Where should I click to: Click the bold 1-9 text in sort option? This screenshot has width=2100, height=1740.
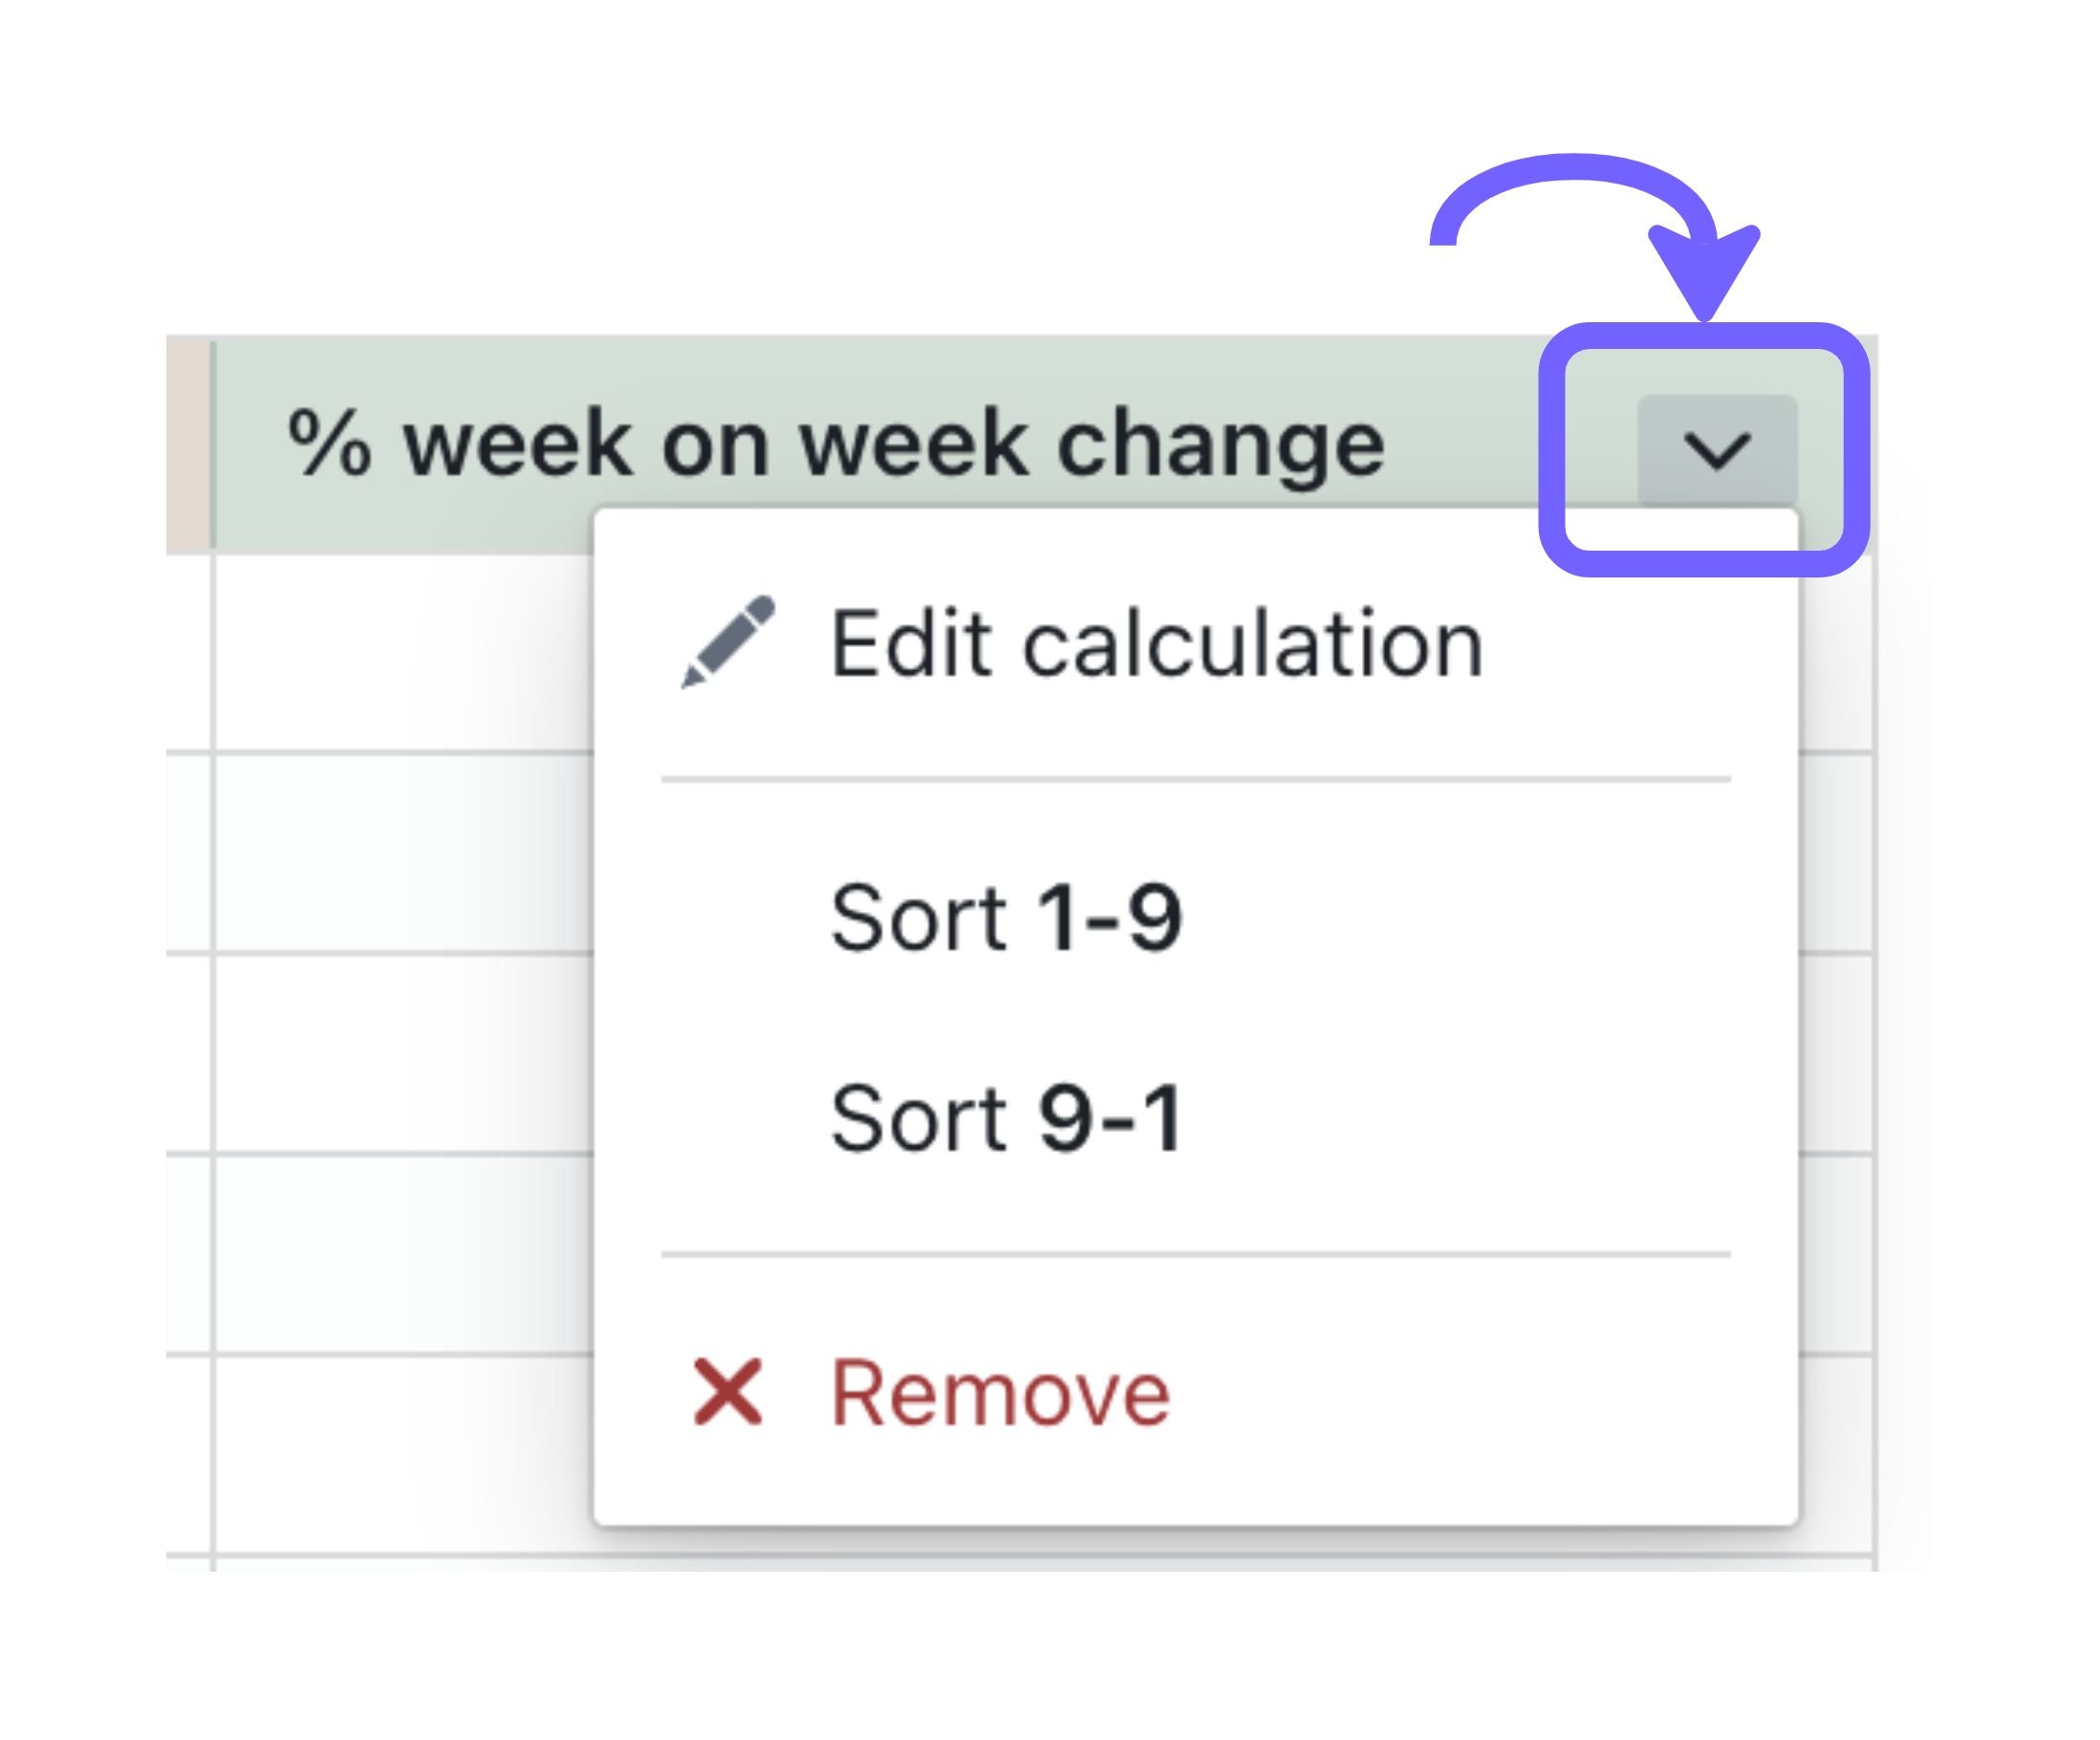click(x=1110, y=917)
